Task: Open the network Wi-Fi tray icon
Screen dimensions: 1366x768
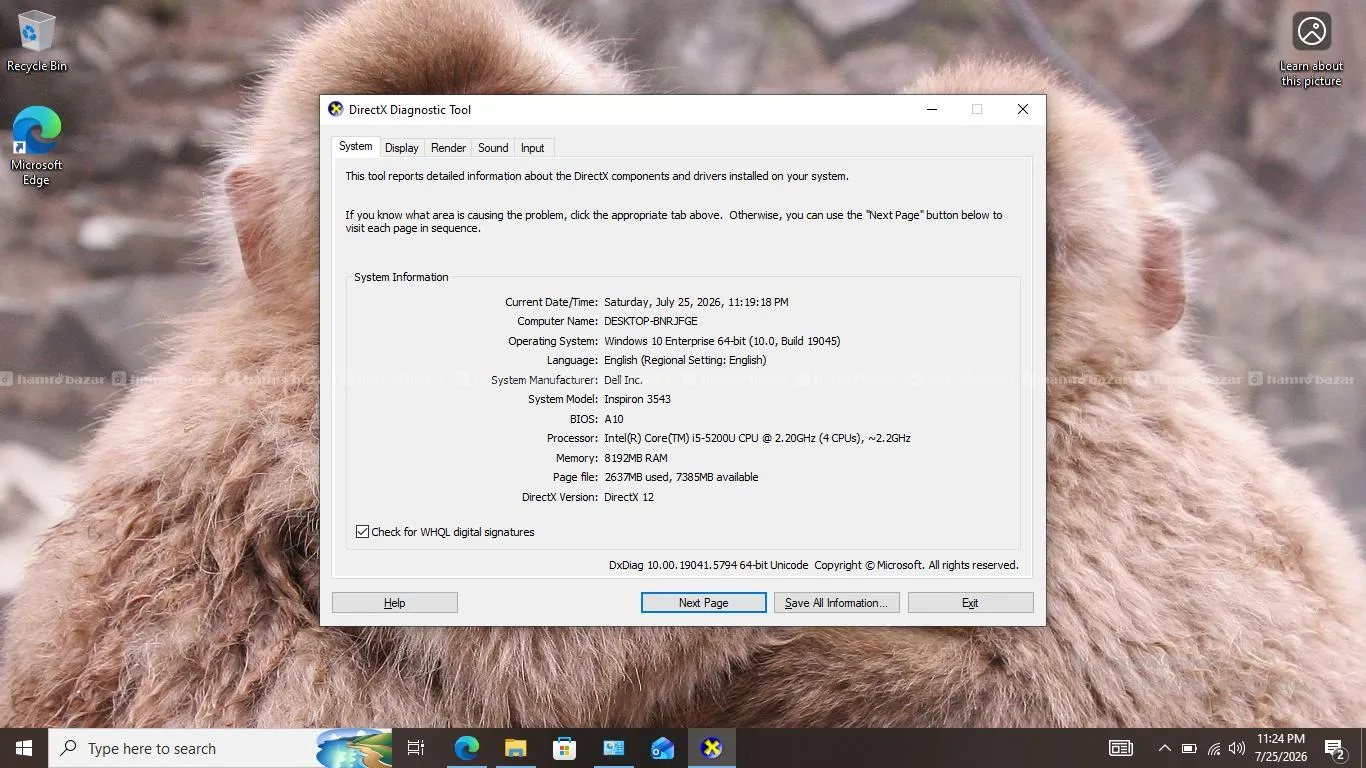Action: (1213, 748)
